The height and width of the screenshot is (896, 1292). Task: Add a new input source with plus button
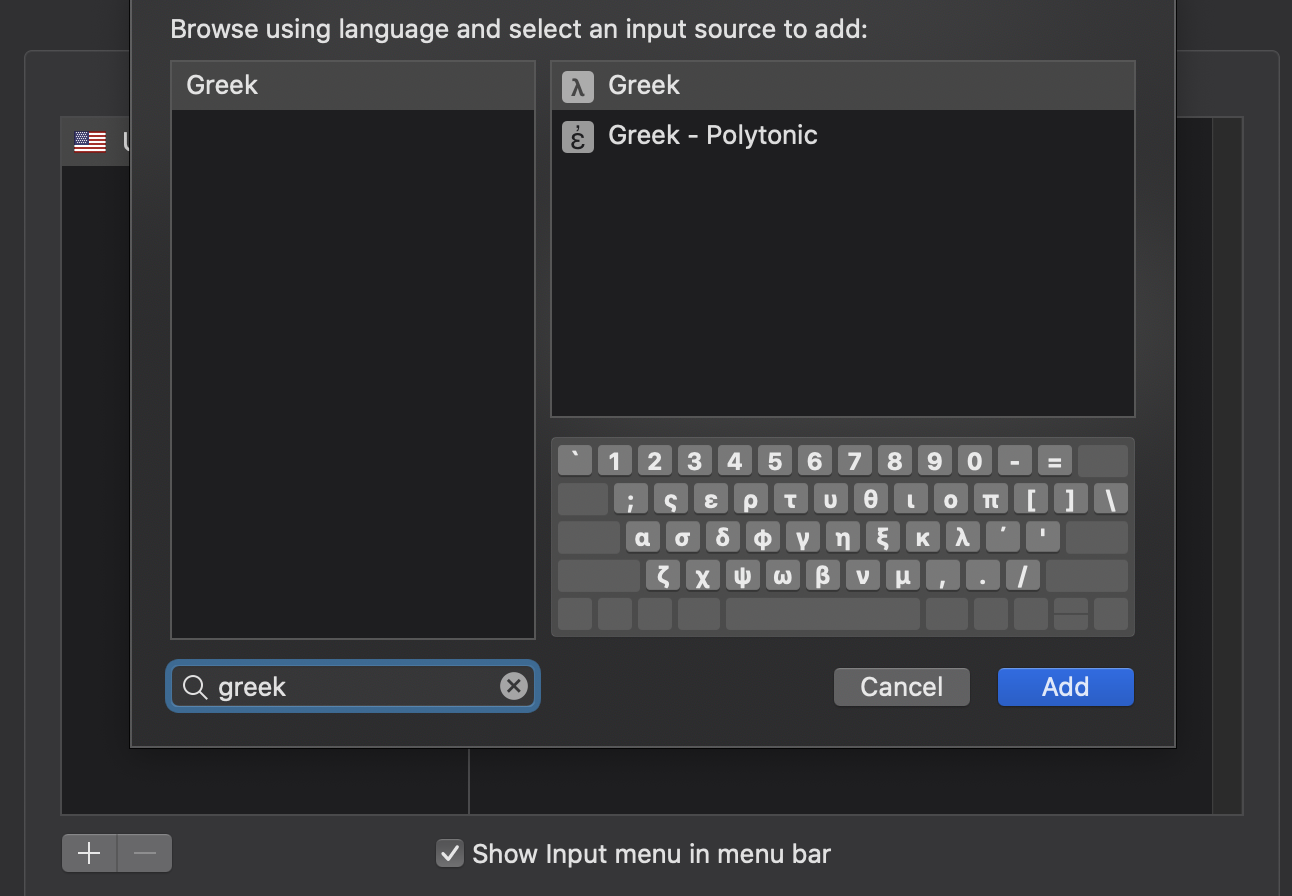pos(90,853)
